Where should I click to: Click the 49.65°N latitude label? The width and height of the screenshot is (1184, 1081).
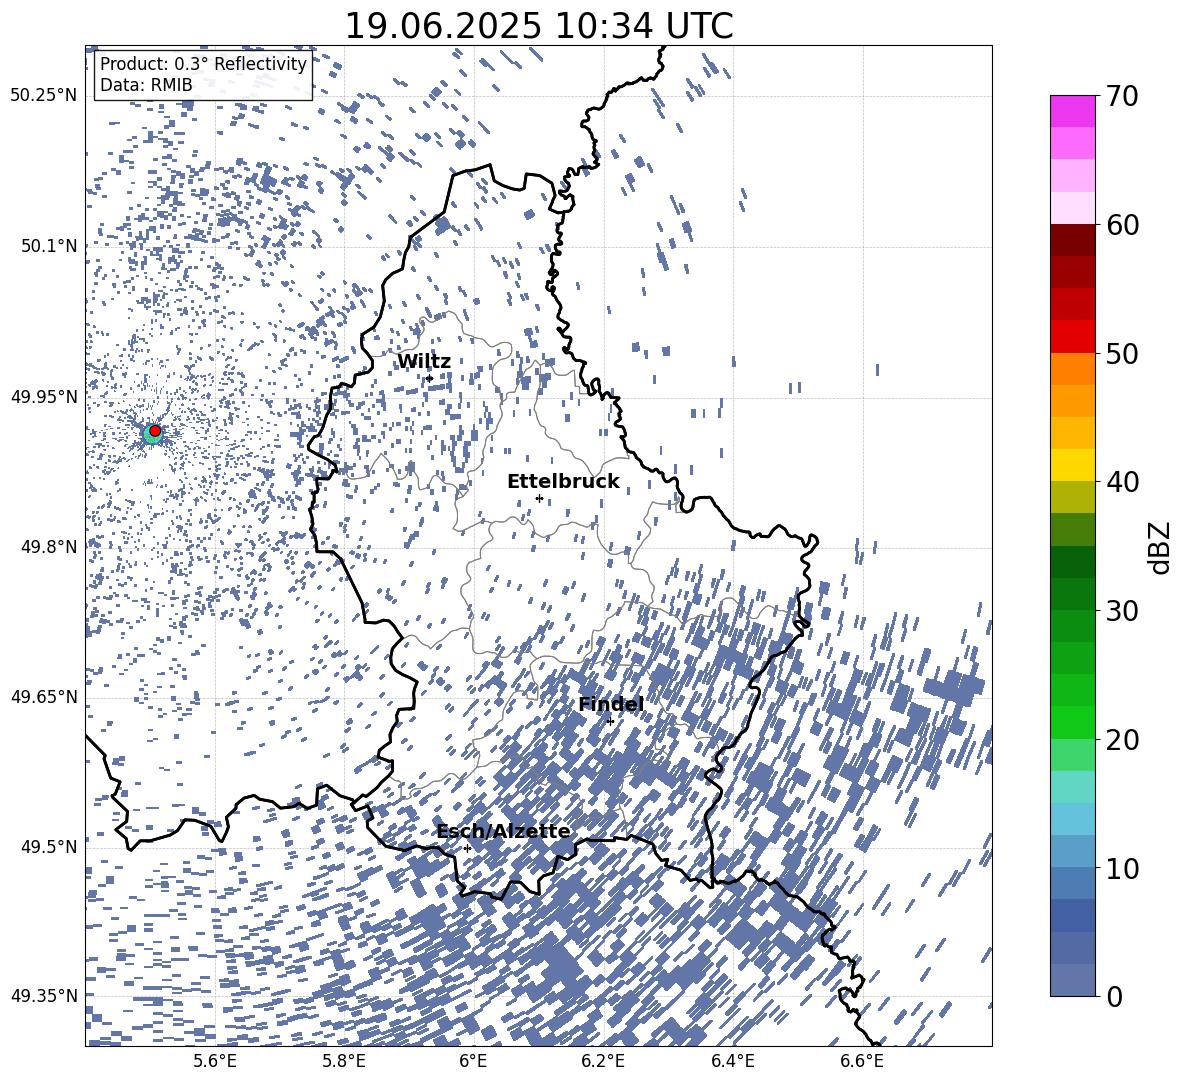pyautogui.click(x=44, y=696)
